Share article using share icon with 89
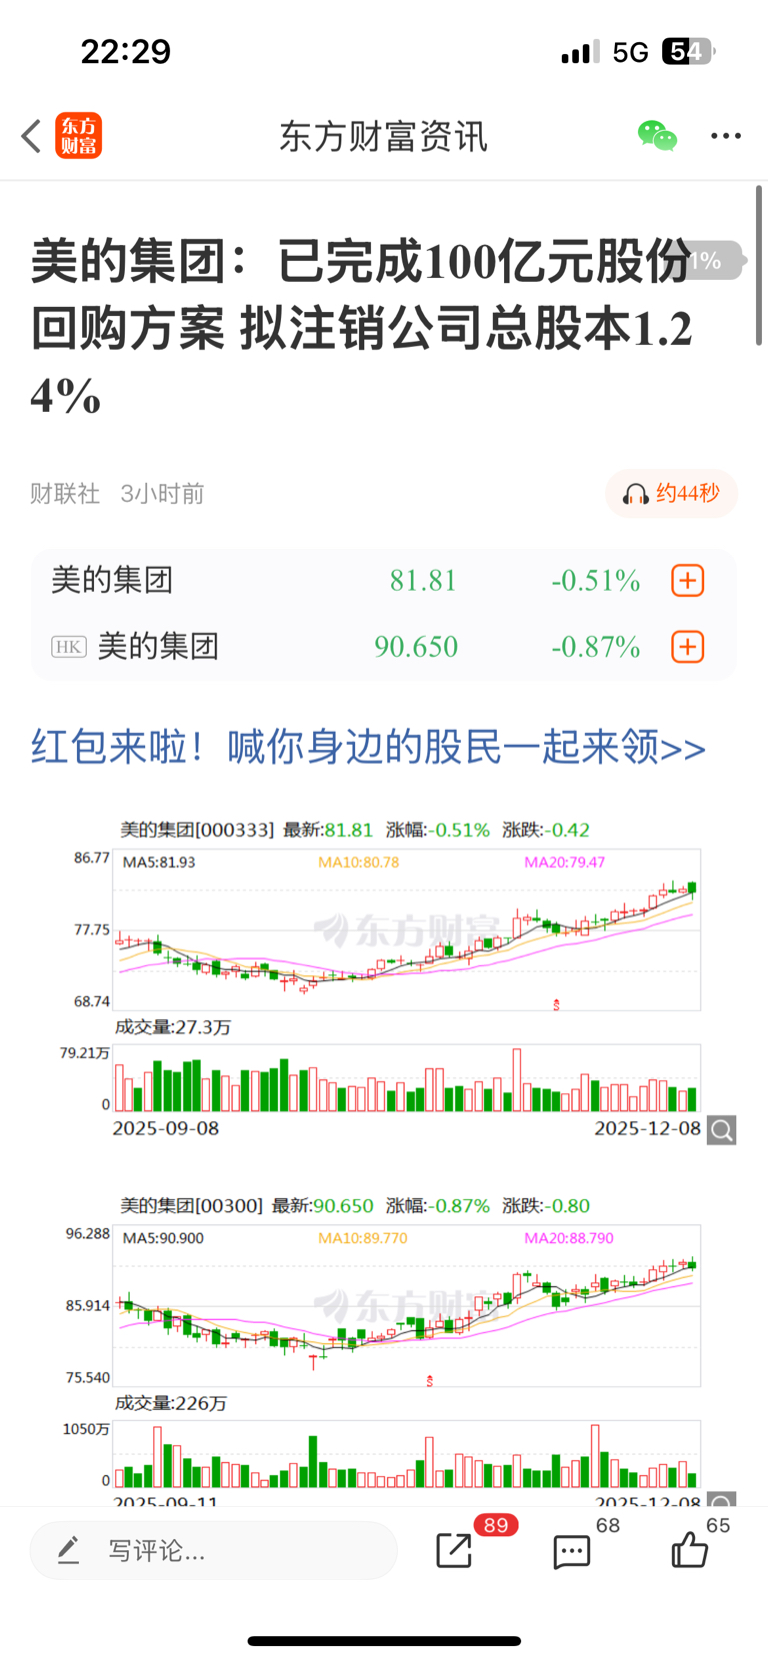The width and height of the screenshot is (768, 1663). pyautogui.click(x=455, y=1550)
